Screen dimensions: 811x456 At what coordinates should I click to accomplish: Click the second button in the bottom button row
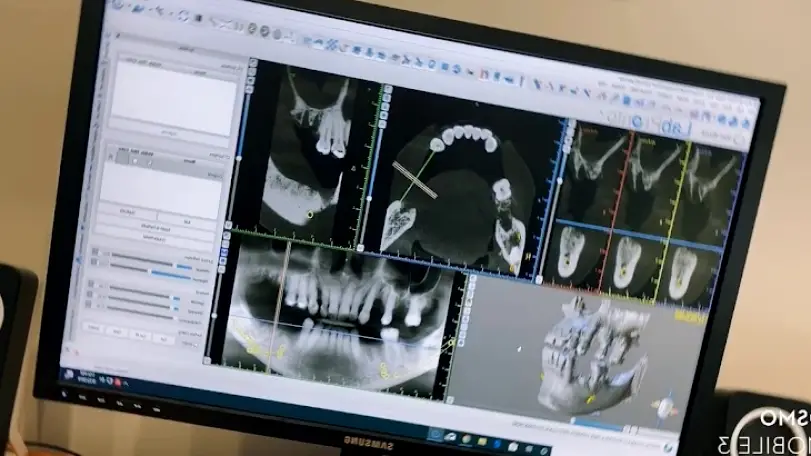pyautogui.click(x=118, y=332)
